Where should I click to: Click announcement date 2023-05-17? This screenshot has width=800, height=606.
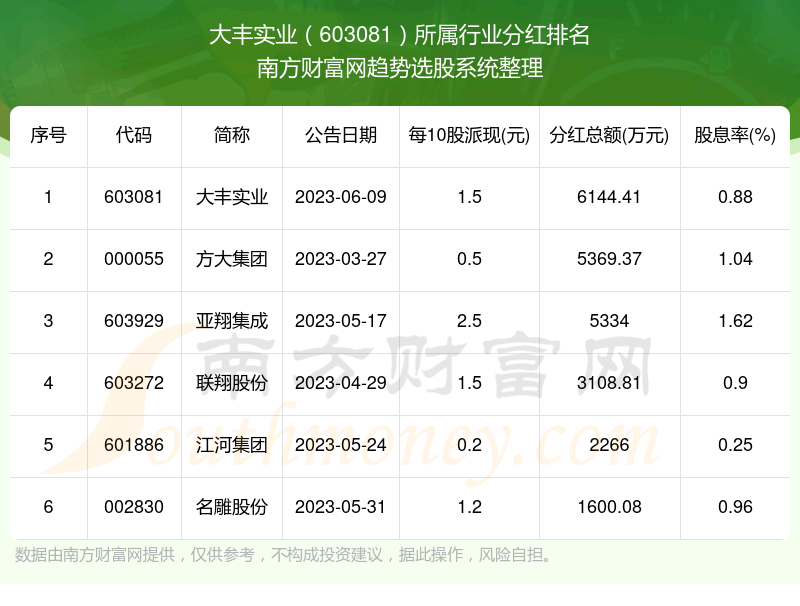coord(341,321)
